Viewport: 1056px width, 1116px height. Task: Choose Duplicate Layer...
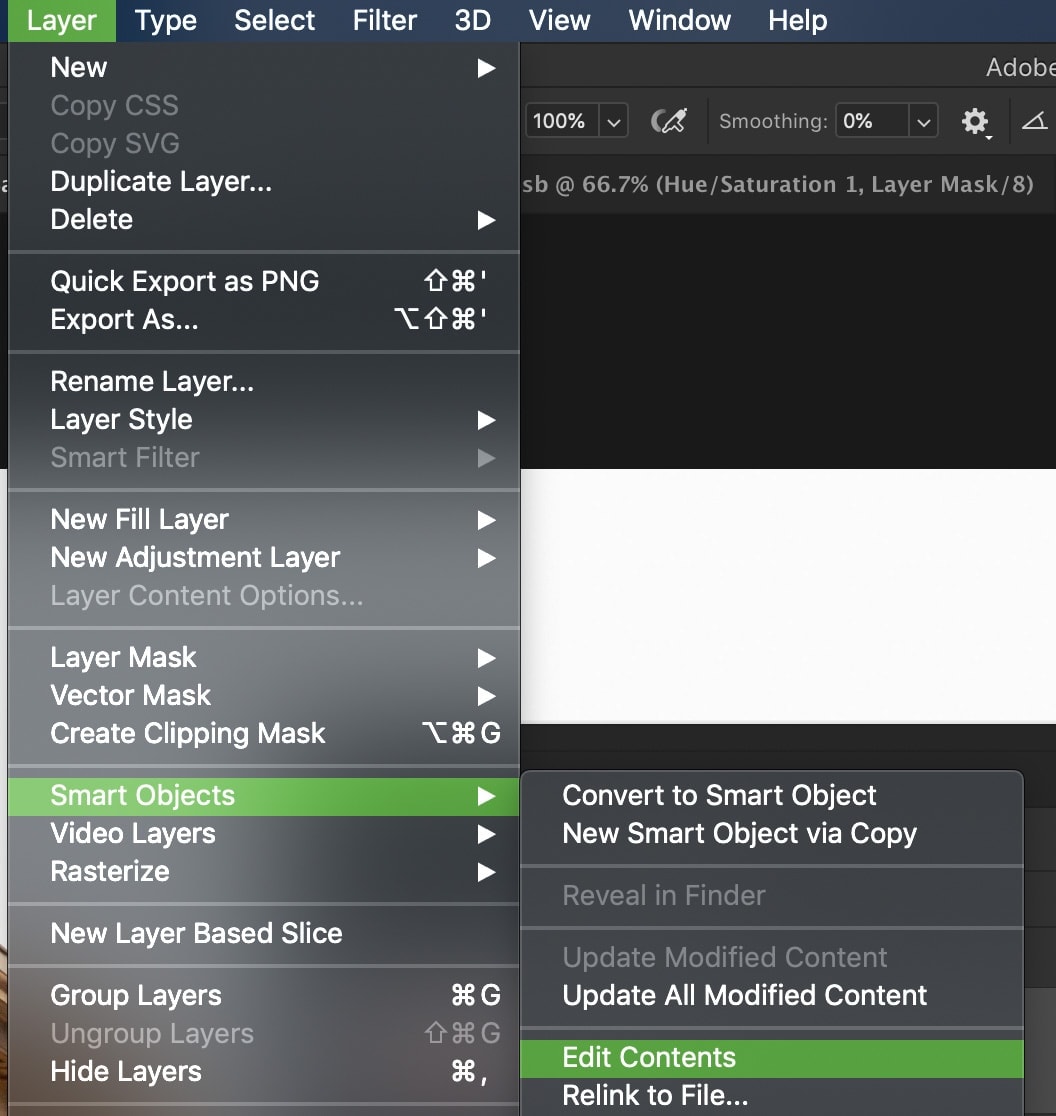click(x=264, y=181)
